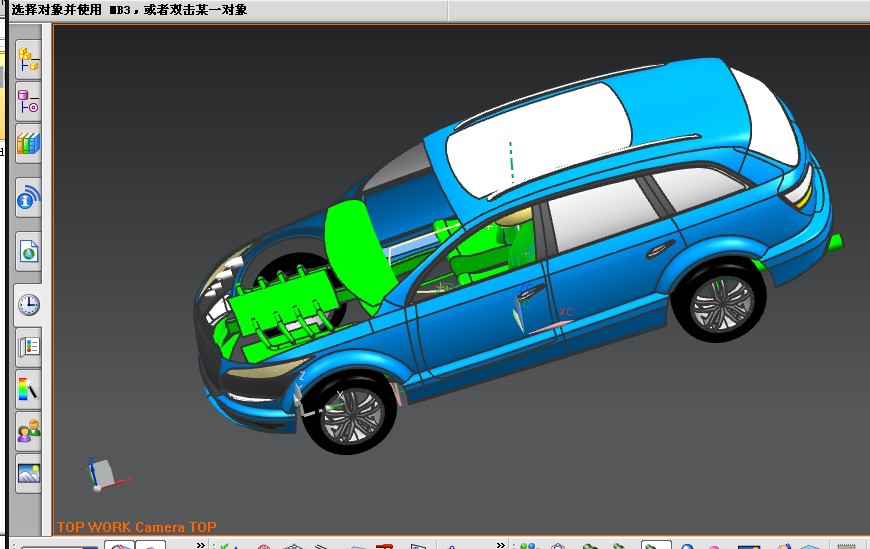This screenshot has height=549, width=870.
Task: Select the car's rear wheel rim
Action: [x=721, y=304]
